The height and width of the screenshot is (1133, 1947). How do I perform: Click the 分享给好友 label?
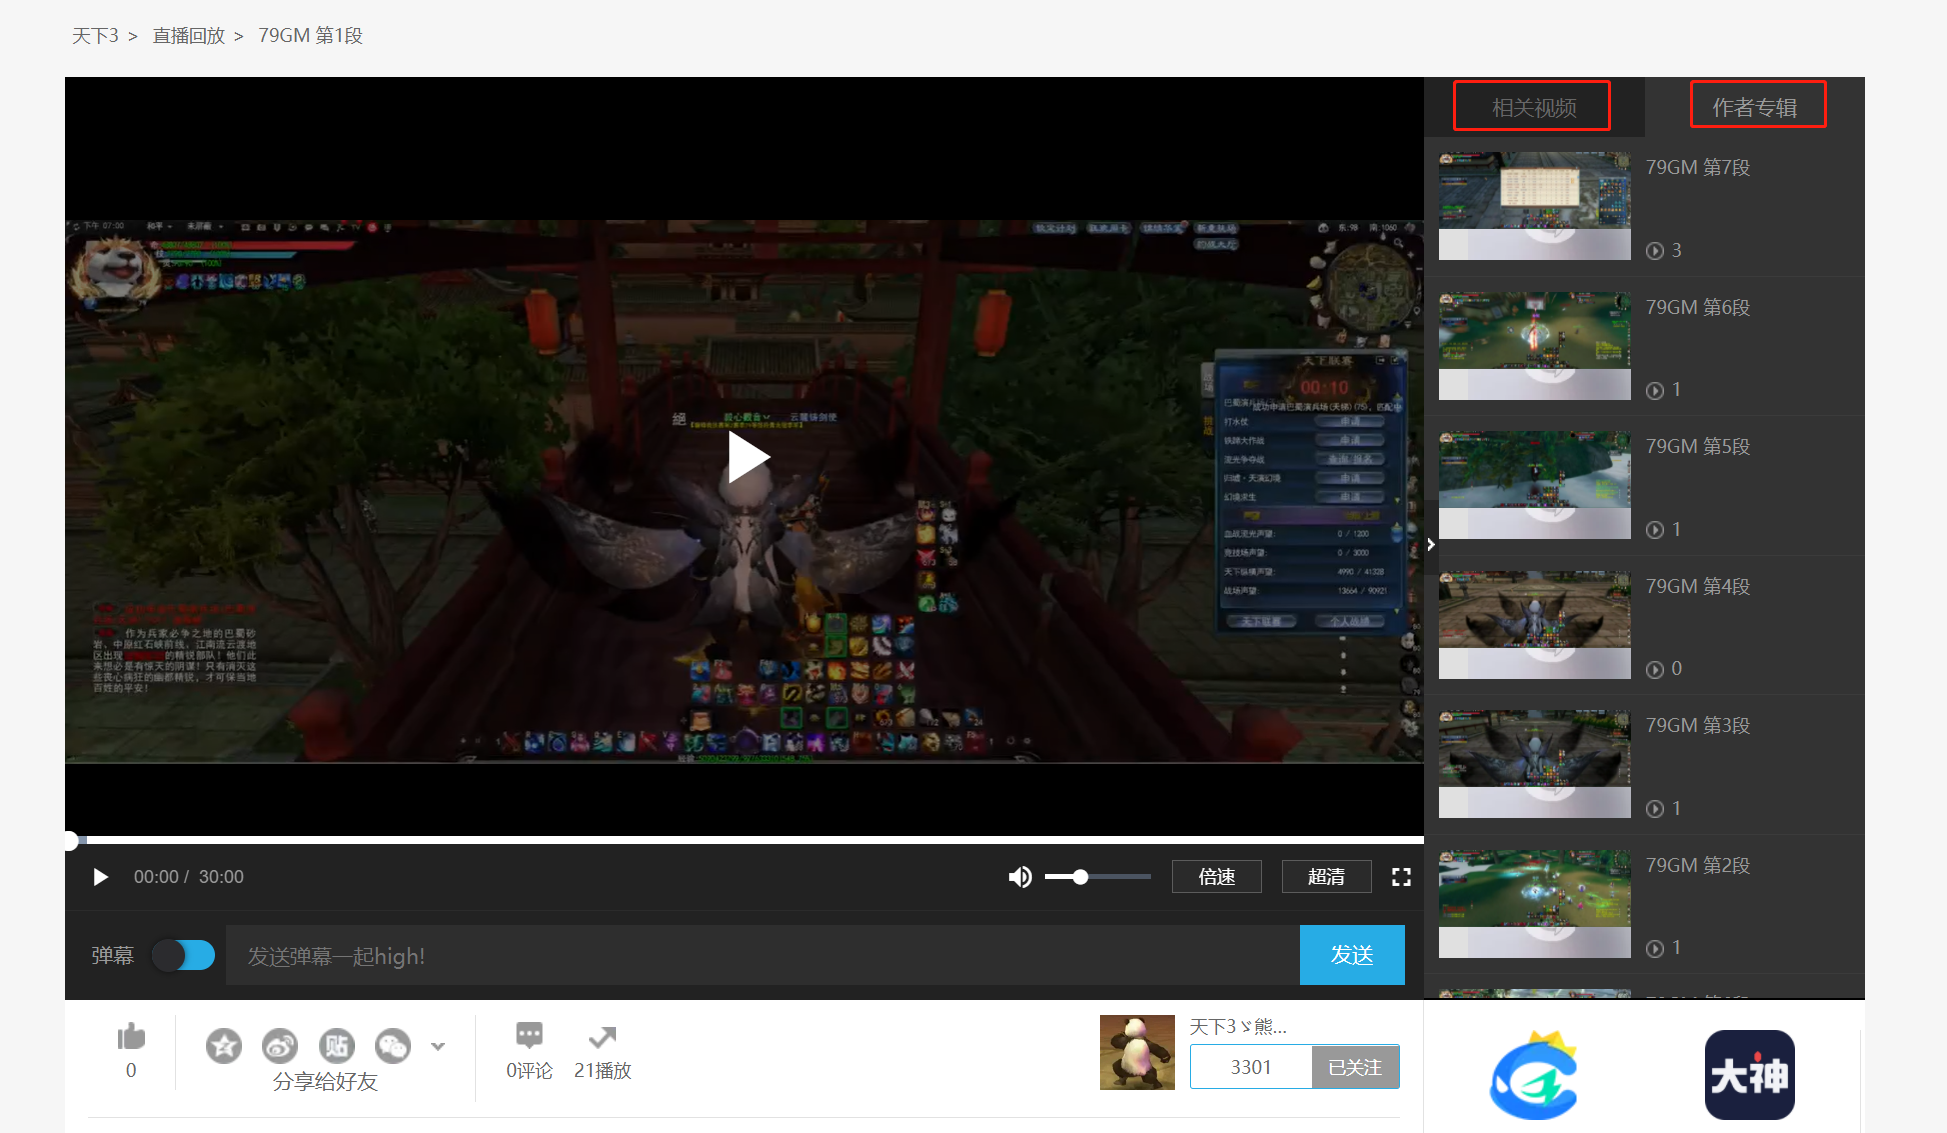325,1082
